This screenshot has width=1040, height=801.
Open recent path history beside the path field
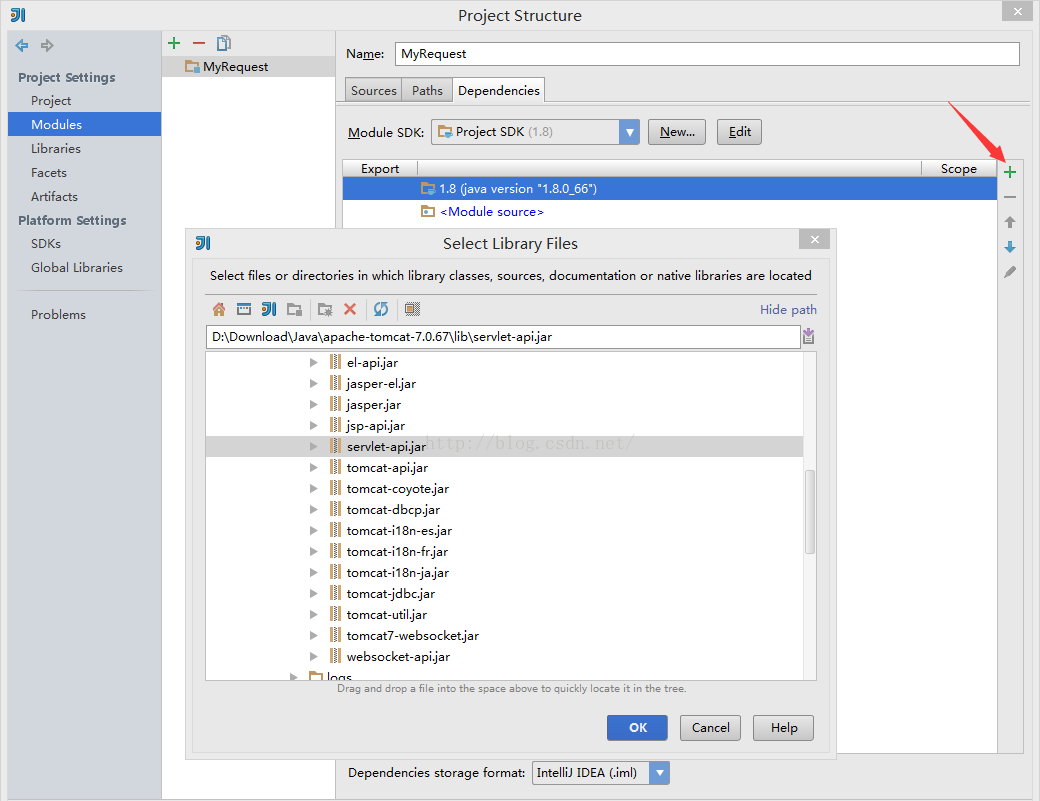809,337
